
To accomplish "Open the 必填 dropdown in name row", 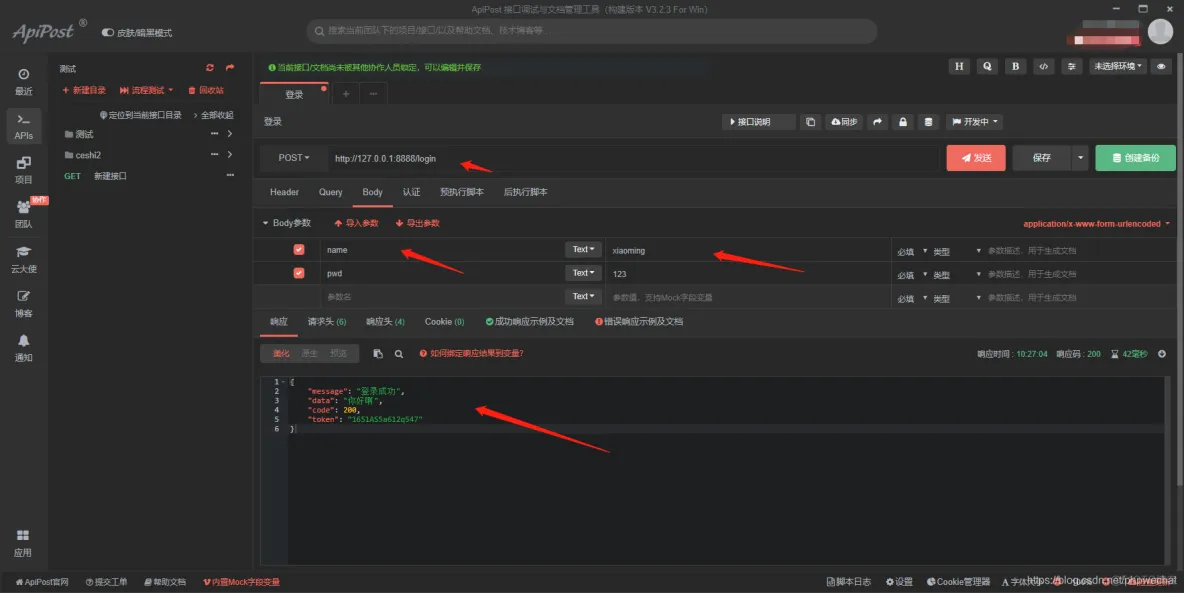I will (x=911, y=251).
